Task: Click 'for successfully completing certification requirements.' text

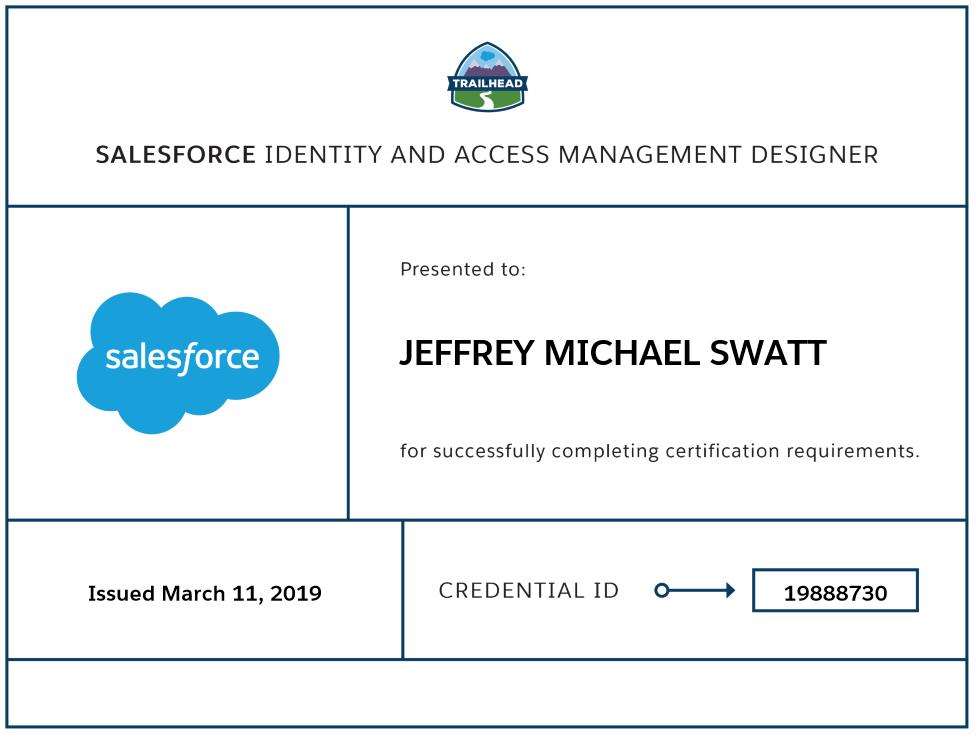Action: click(660, 451)
